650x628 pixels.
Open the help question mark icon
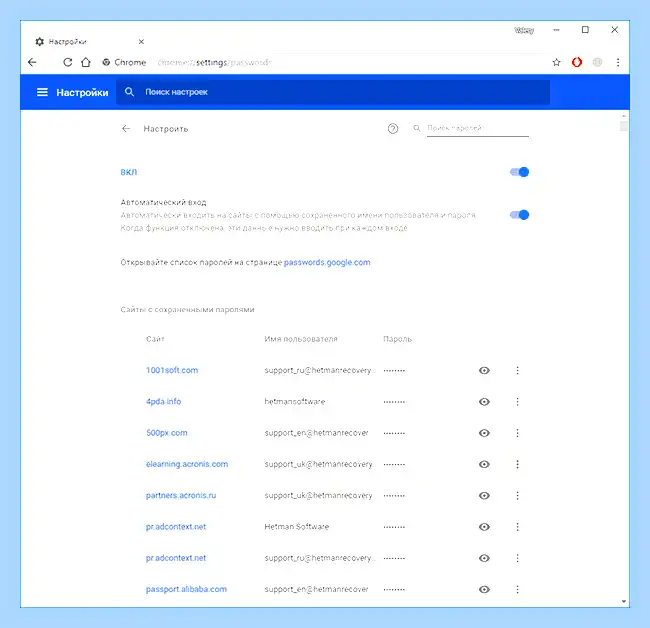(393, 129)
